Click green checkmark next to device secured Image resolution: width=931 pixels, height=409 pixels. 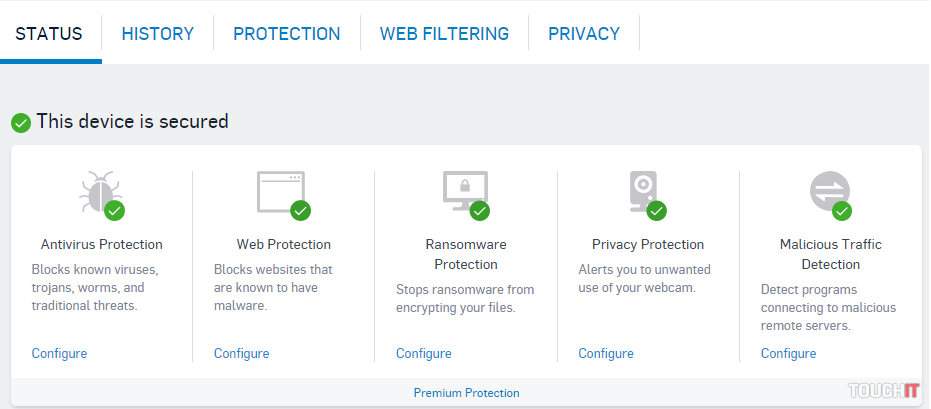(20, 123)
